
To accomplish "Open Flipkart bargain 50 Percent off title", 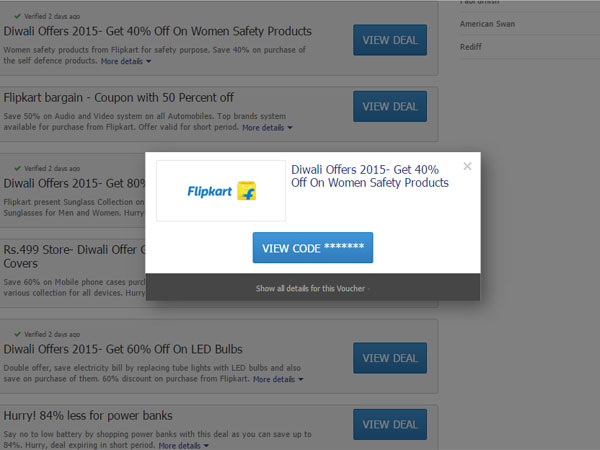I will click(118, 97).
